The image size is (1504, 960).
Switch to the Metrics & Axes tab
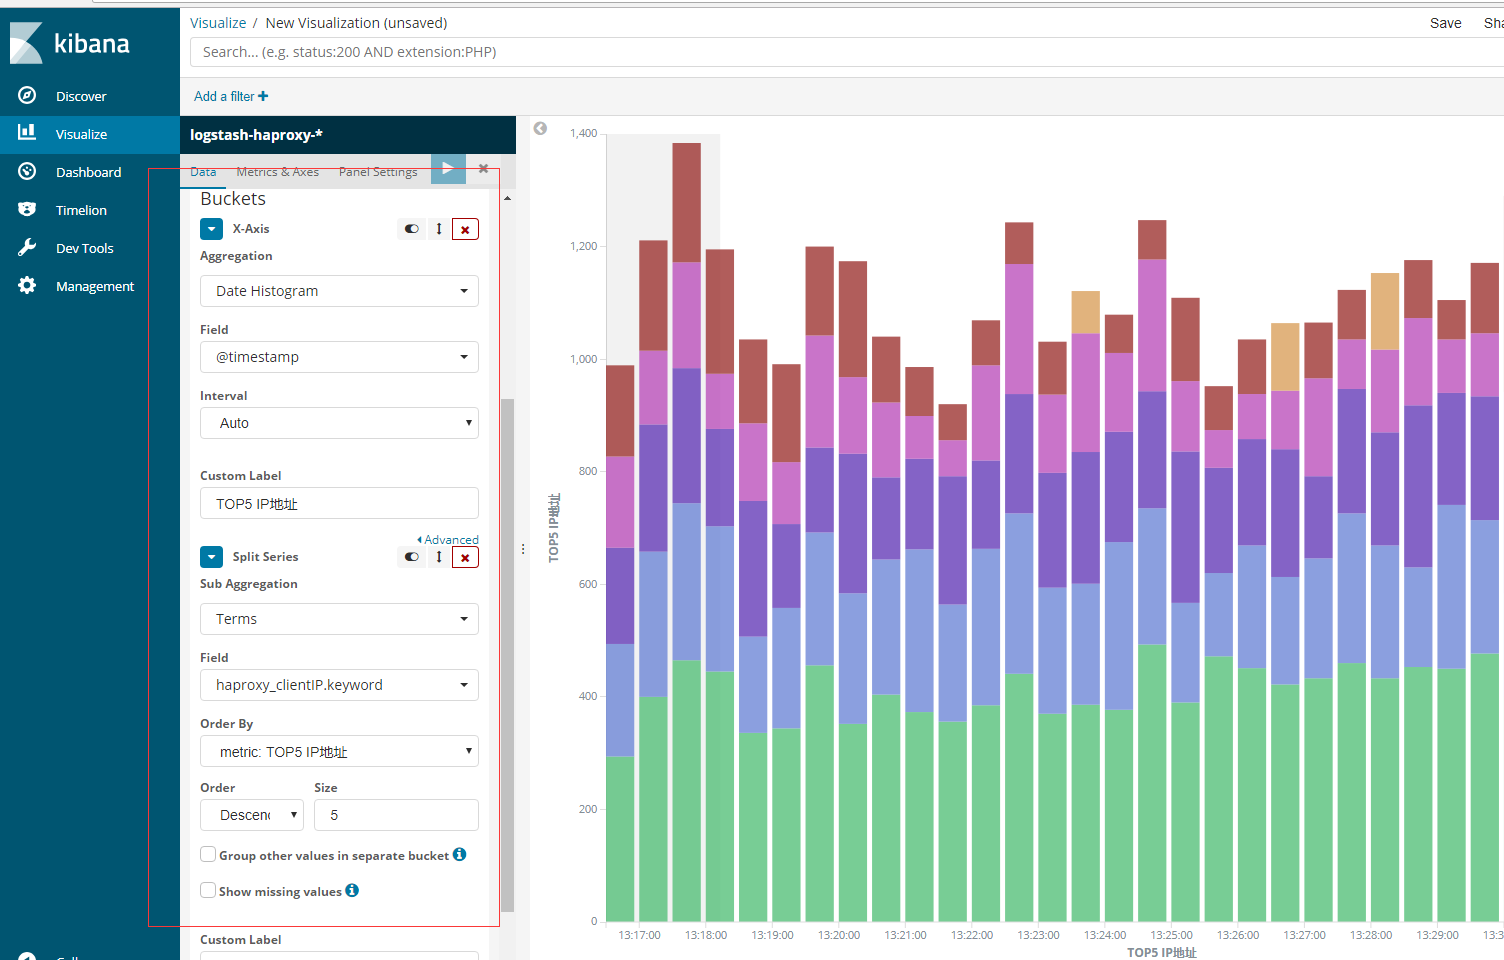point(278,172)
